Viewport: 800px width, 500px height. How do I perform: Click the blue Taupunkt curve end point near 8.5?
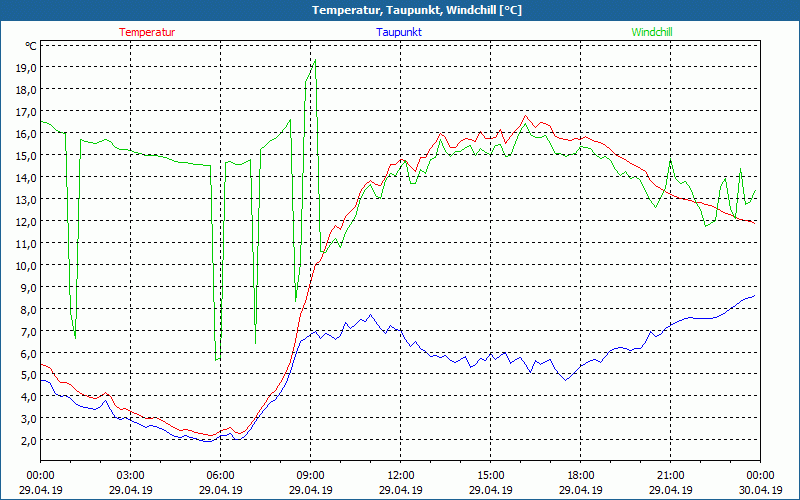pyautogui.click(x=755, y=295)
